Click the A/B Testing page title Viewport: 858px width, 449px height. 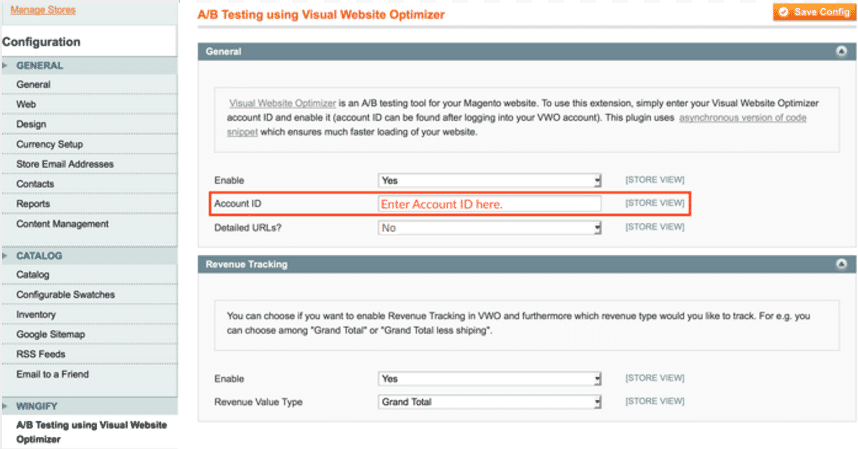(x=321, y=15)
